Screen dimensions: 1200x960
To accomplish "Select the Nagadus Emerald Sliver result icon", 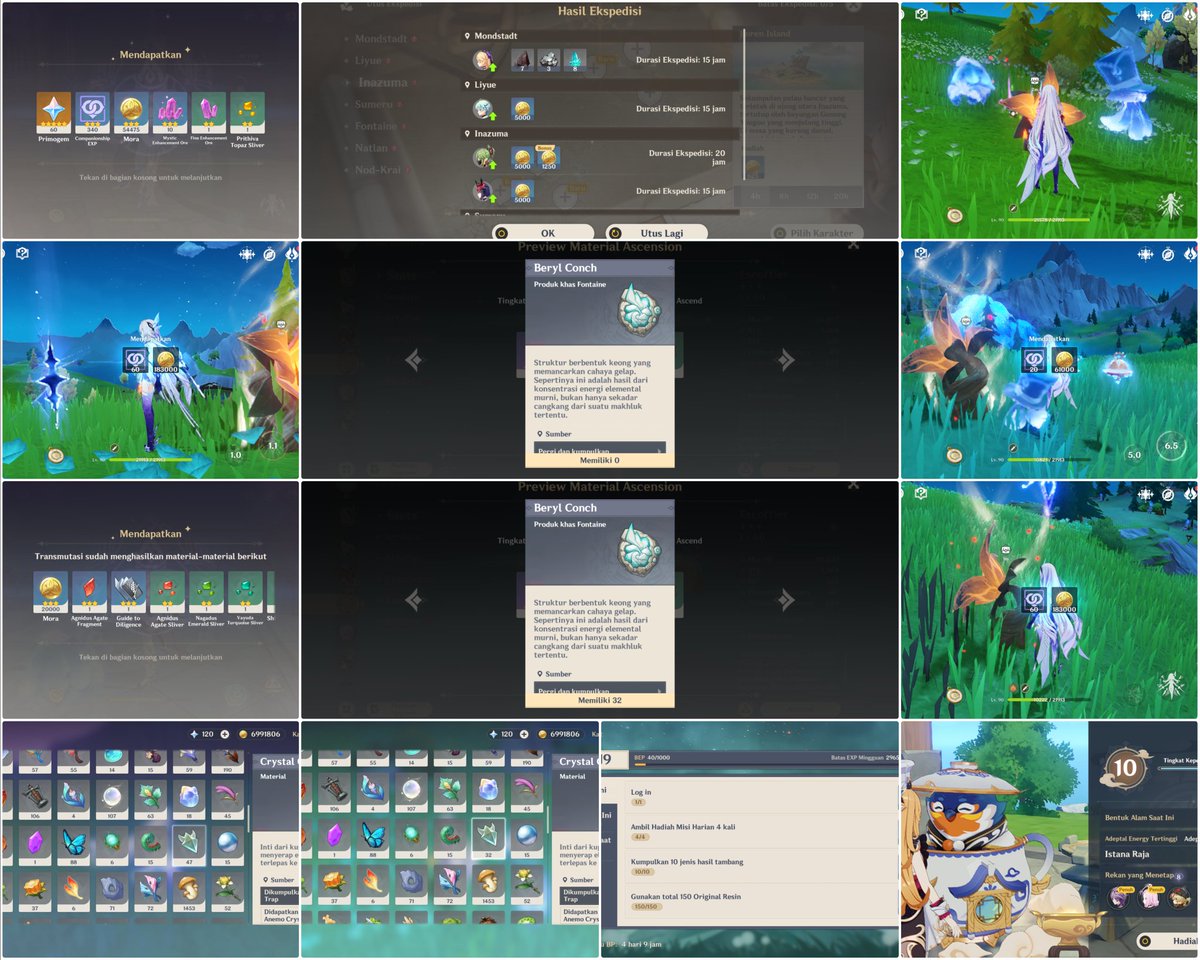I will click(206, 593).
